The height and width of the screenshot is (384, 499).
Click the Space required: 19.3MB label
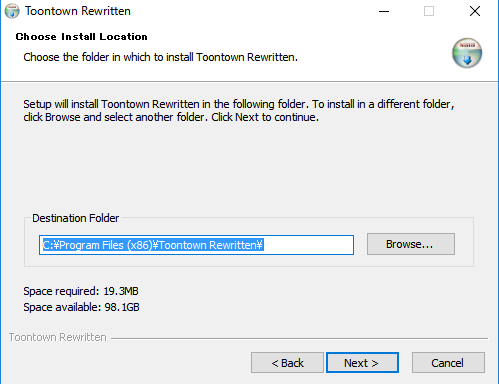[81, 291]
